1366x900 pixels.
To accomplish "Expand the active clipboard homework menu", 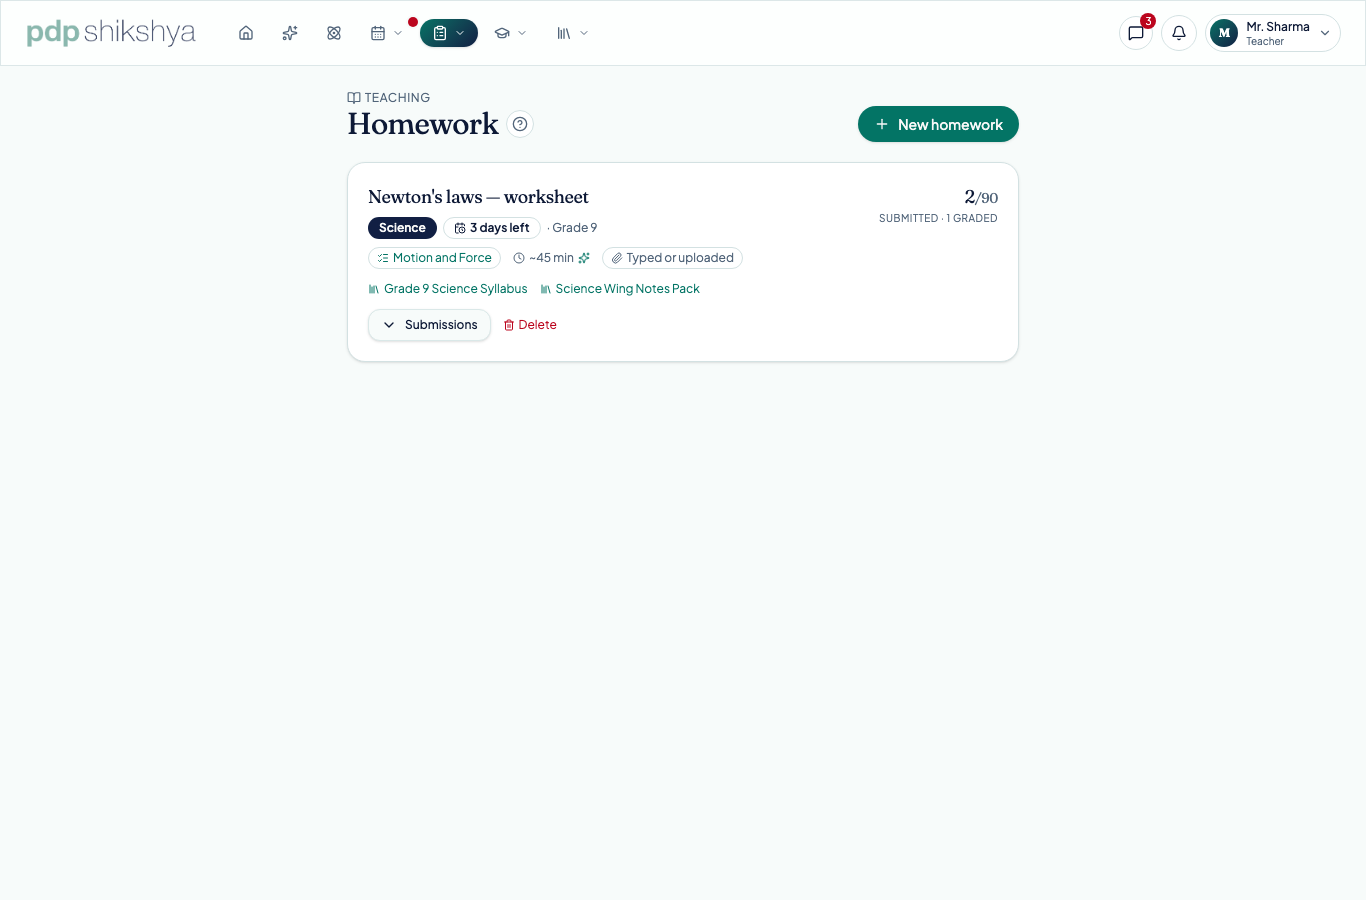I will pyautogui.click(x=449, y=33).
